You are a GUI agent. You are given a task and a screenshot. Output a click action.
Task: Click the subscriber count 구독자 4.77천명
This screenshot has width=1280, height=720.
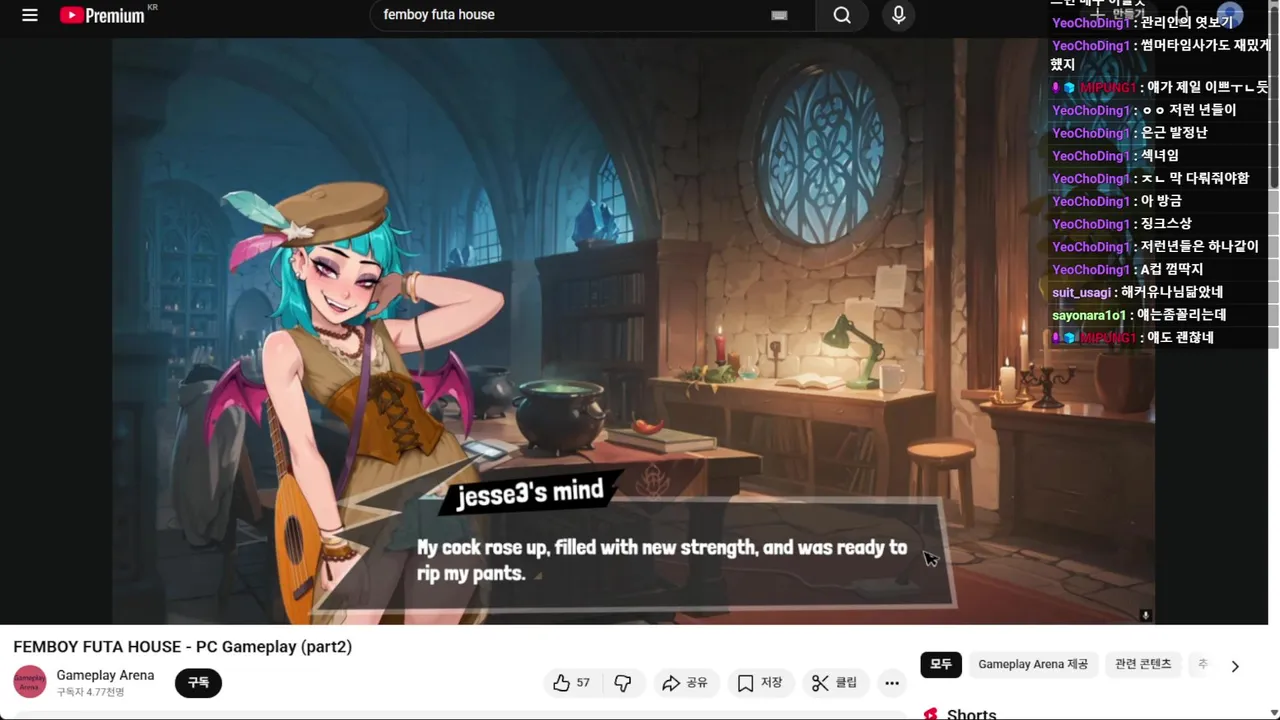coord(91,692)
